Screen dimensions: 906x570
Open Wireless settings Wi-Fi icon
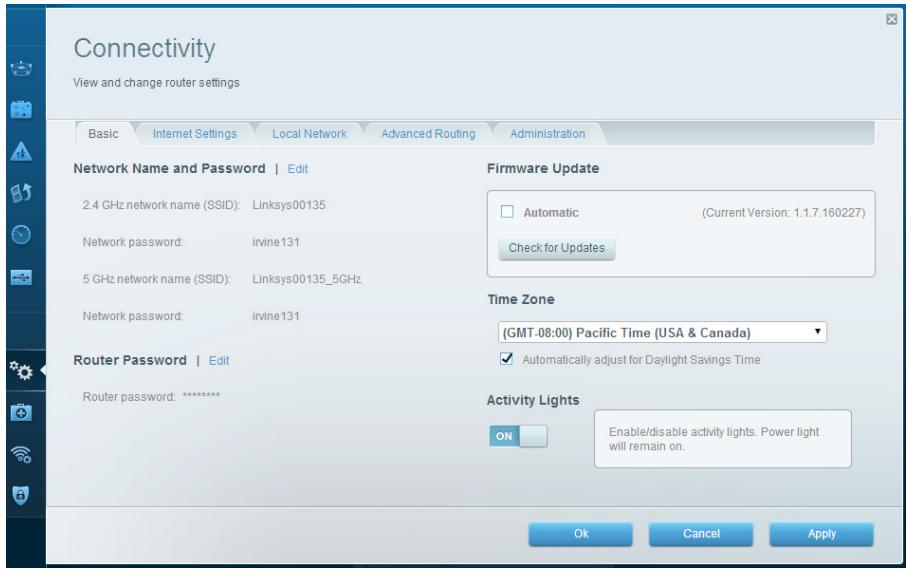(21, 454)
